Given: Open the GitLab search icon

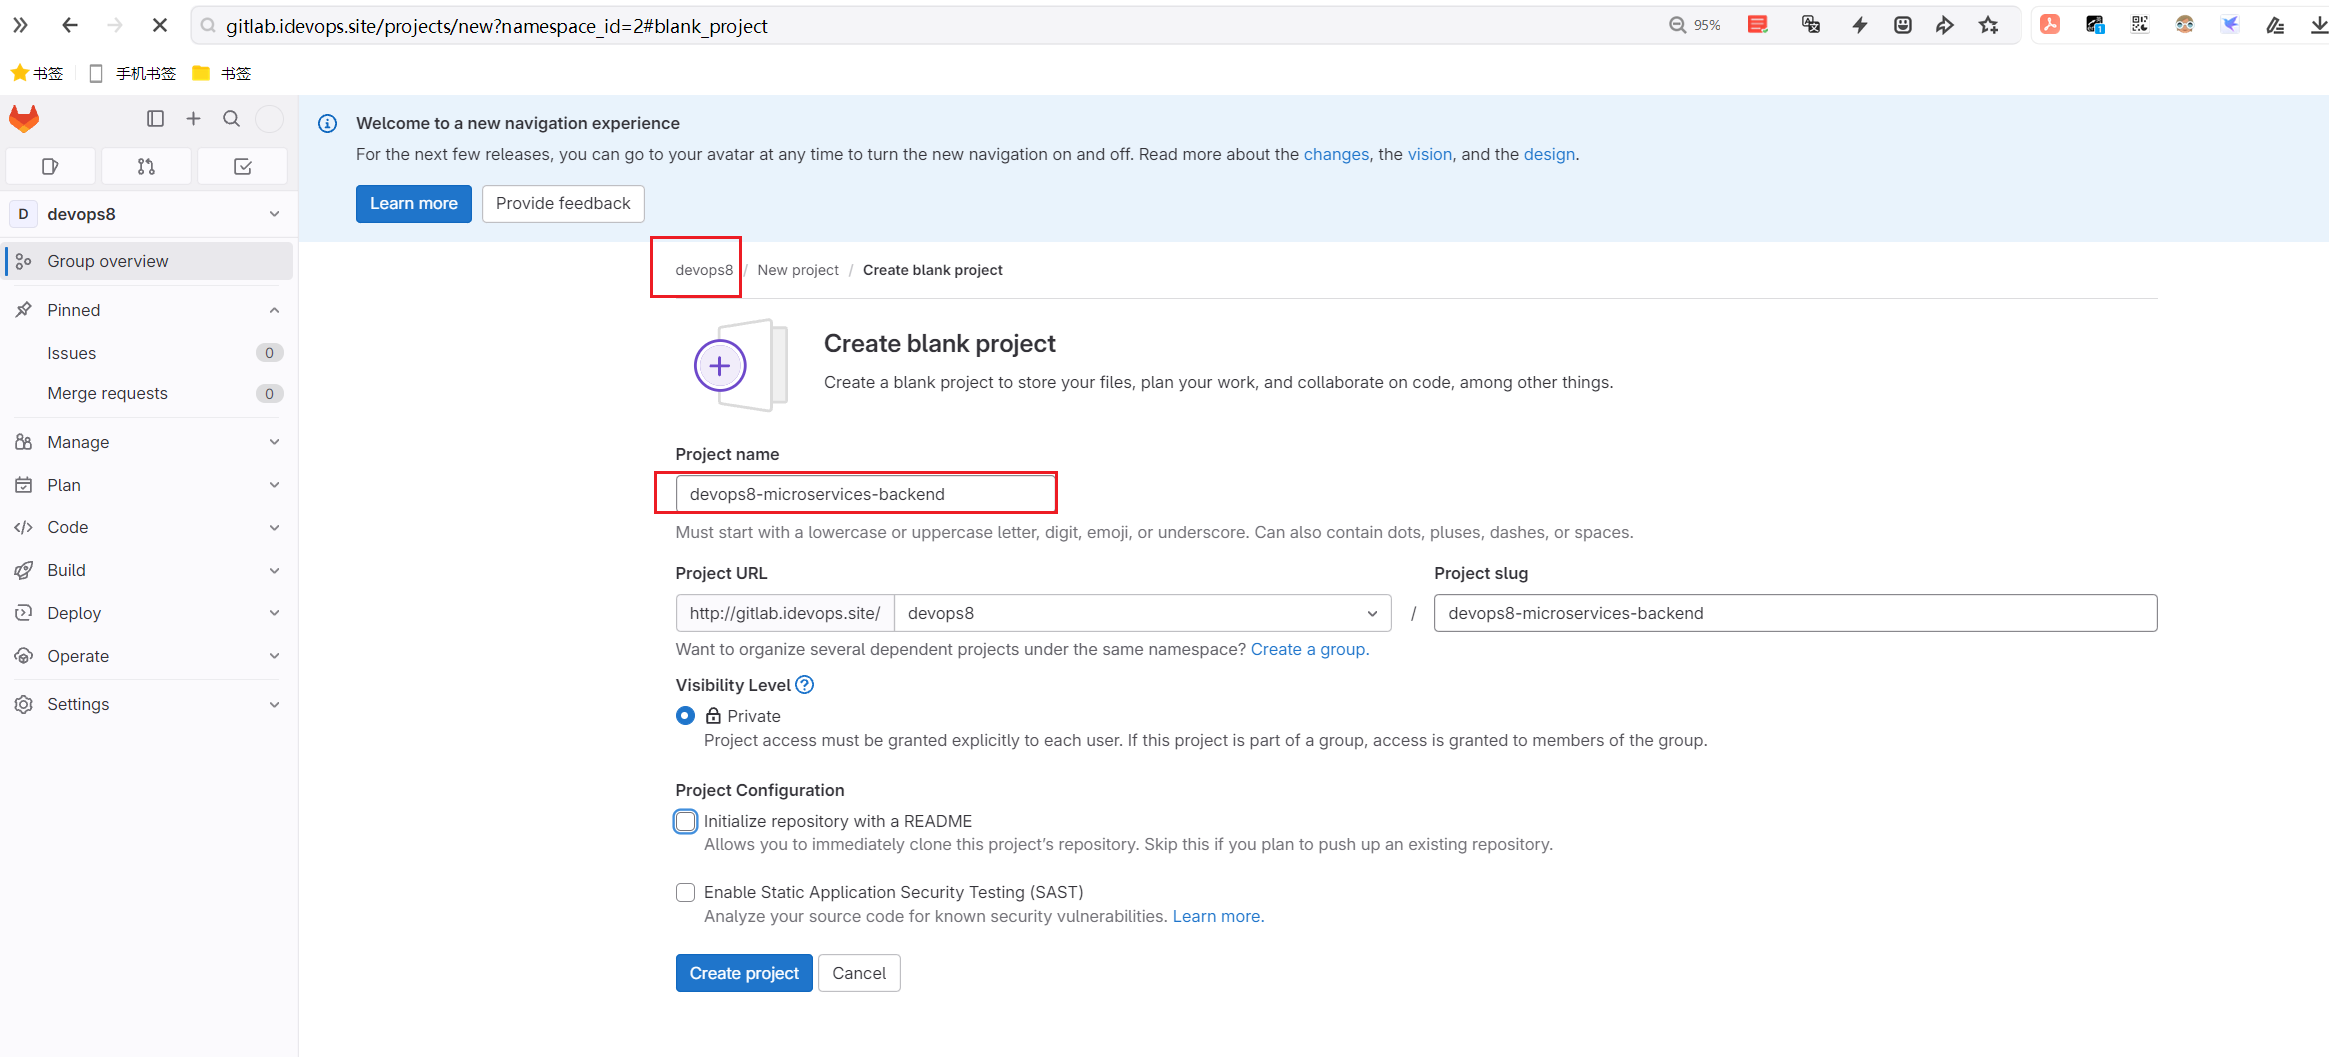Looking at the screenshot, I should 231,119.
